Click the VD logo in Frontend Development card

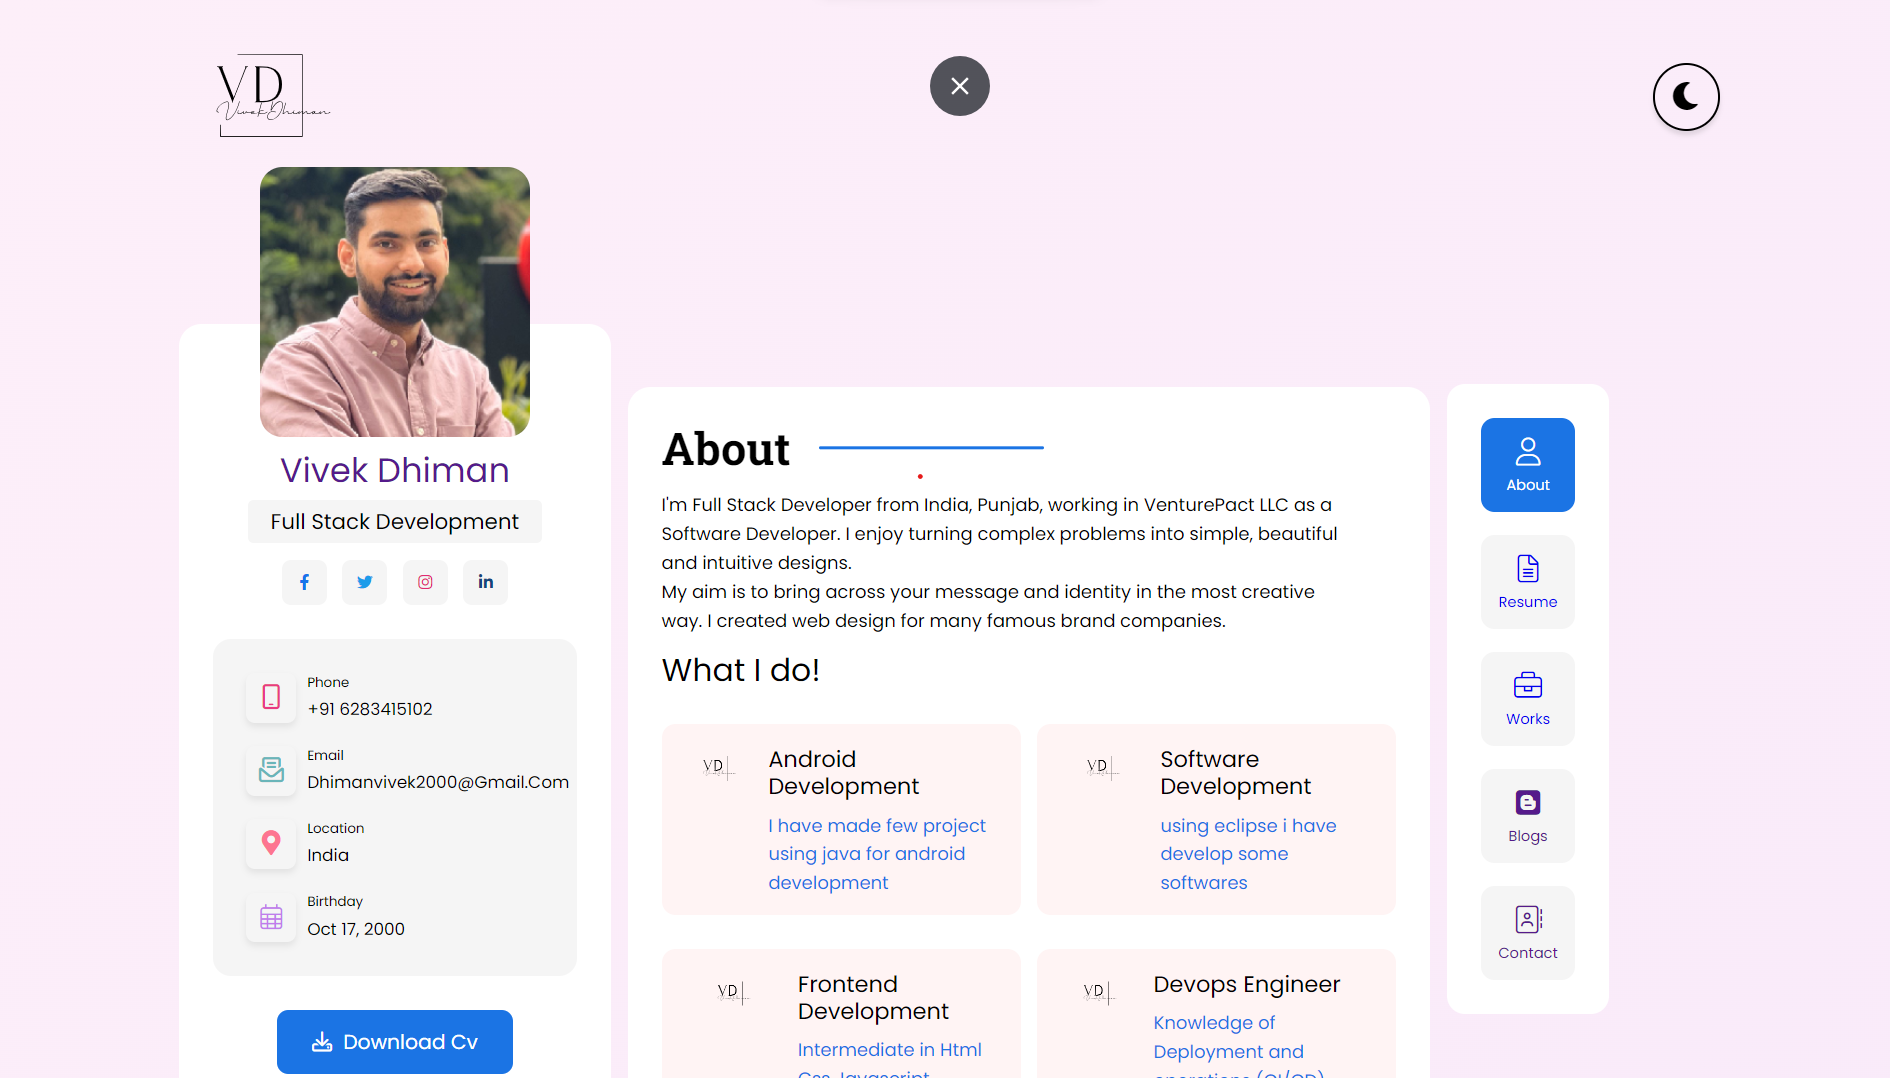coord(733,993)
